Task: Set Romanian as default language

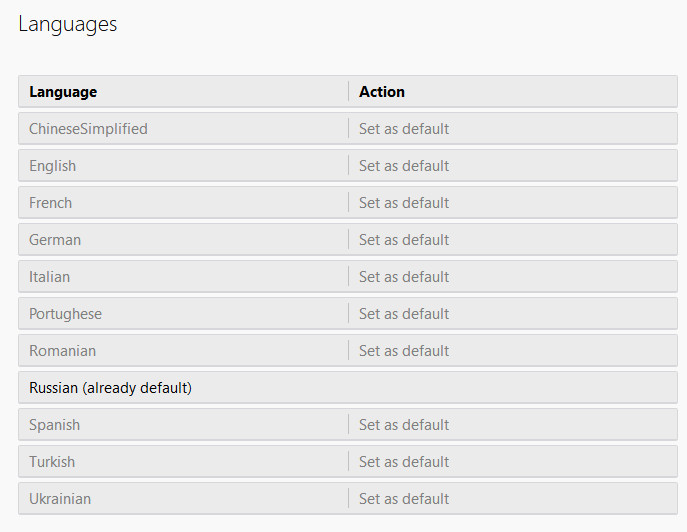Action: 404,351
